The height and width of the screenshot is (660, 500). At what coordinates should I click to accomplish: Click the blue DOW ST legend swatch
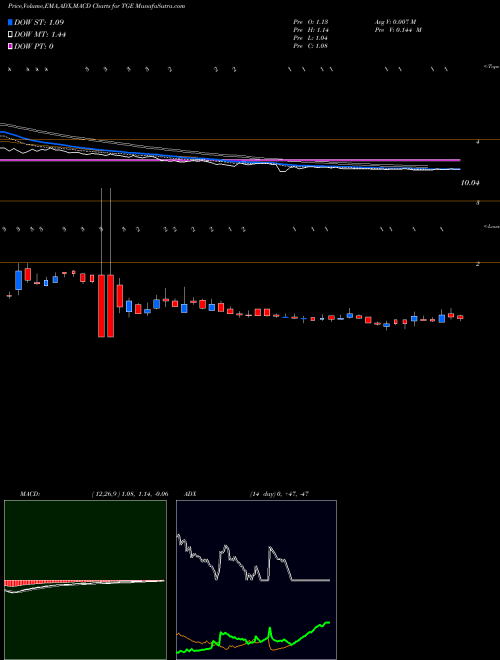11,22
